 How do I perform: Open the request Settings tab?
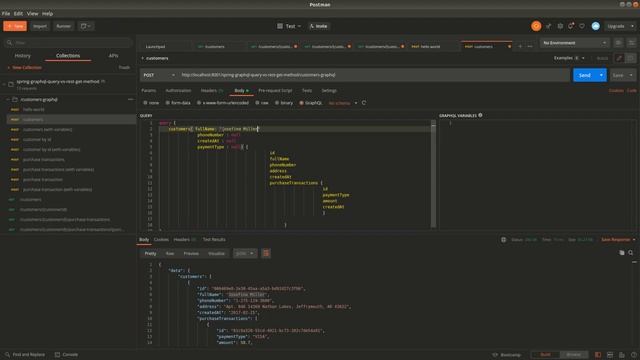click(x=329, y=91)
